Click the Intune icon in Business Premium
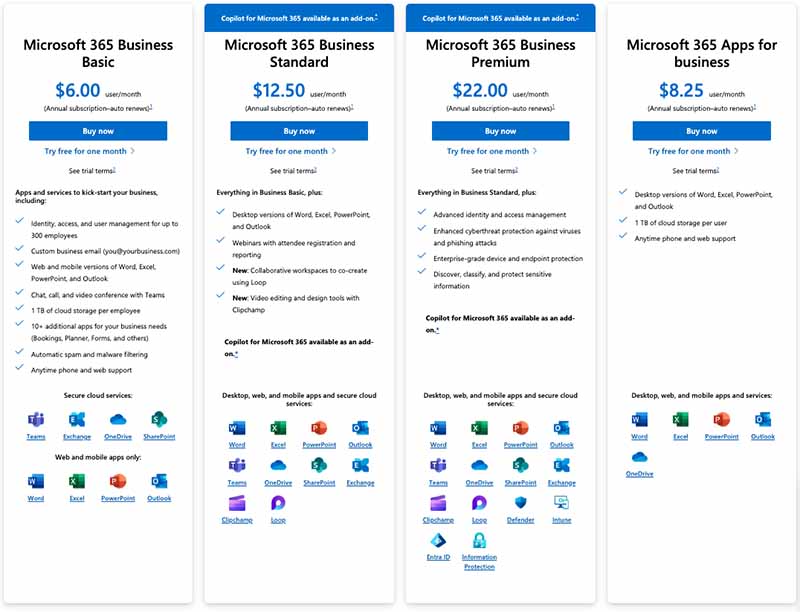The height and width of the screenshot is (612, 800). (562, 503)
